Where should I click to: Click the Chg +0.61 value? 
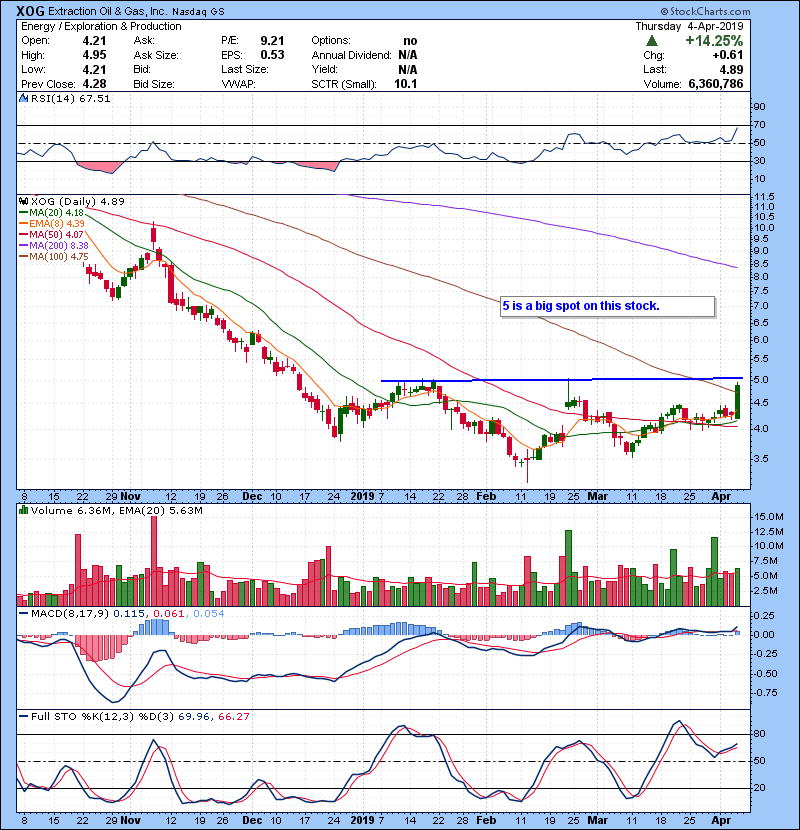(727, 55)
